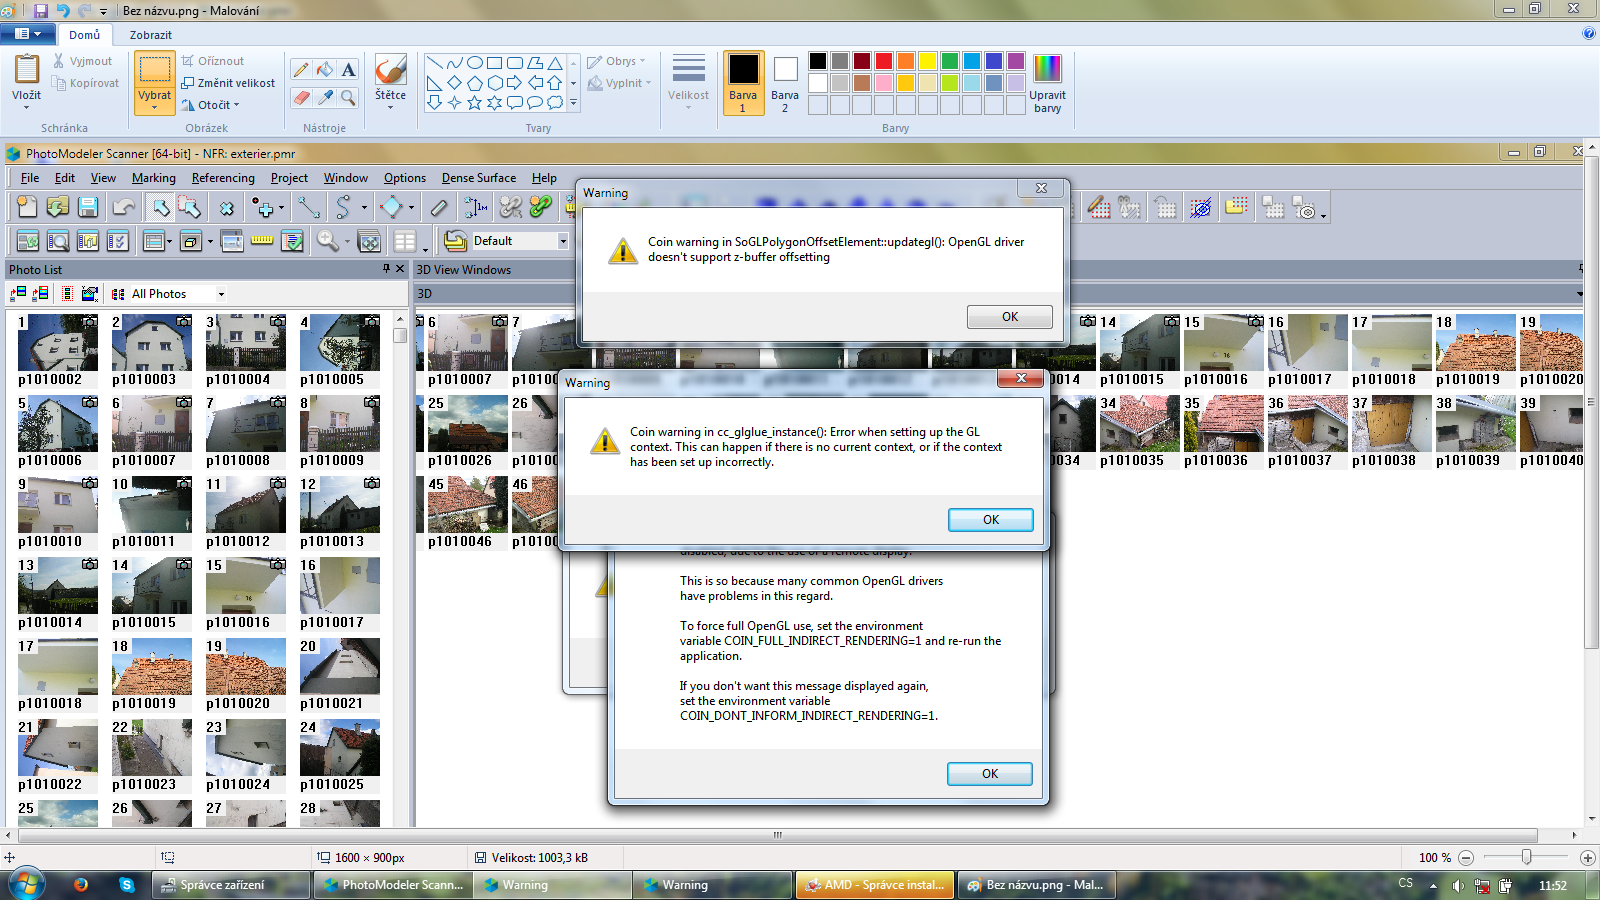Click the Undo arrow in PhotoModeler toolbar
The height and width of the screenshot is (900, 1600).
click(124, 207)
